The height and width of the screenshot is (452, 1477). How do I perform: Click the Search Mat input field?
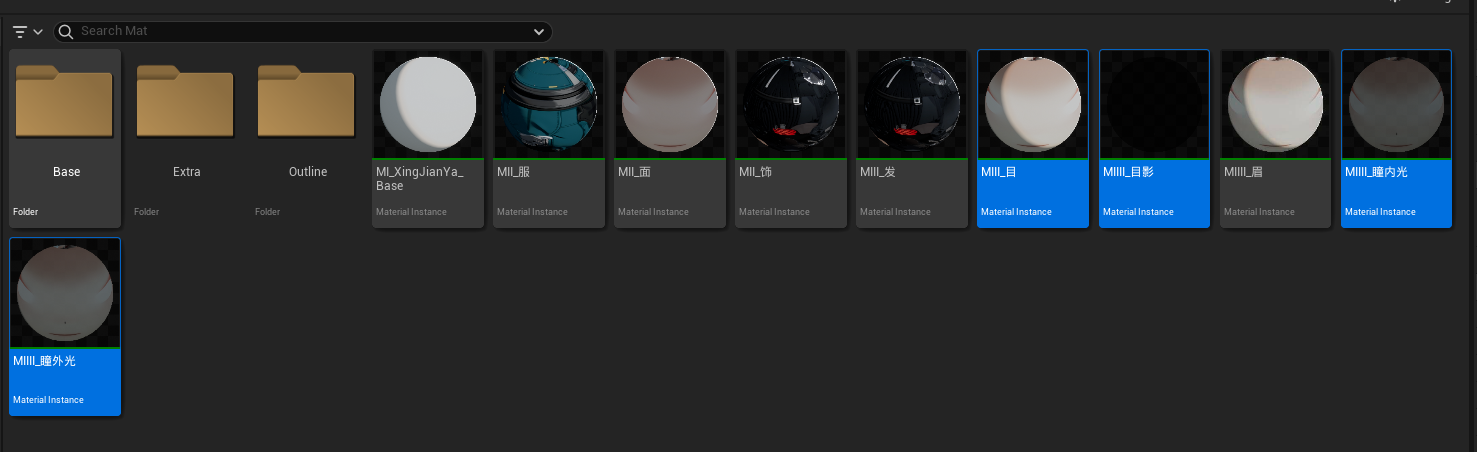pos(300,32)
